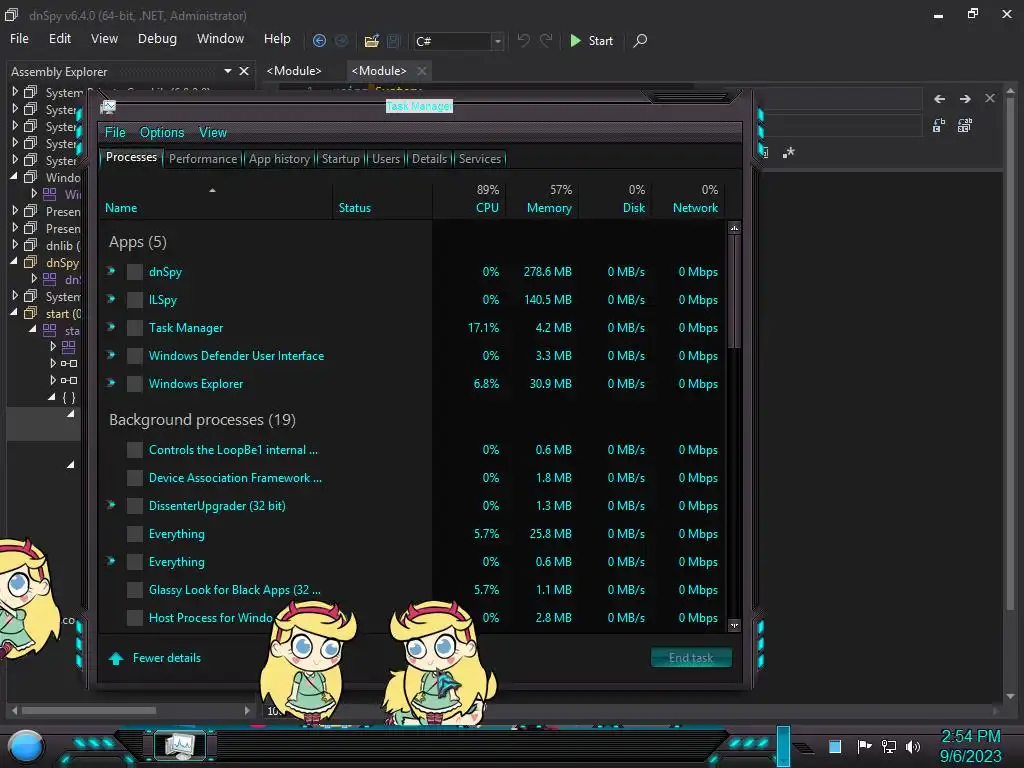Toggle the regular expression asterisk icon

[x=789, y=152]
